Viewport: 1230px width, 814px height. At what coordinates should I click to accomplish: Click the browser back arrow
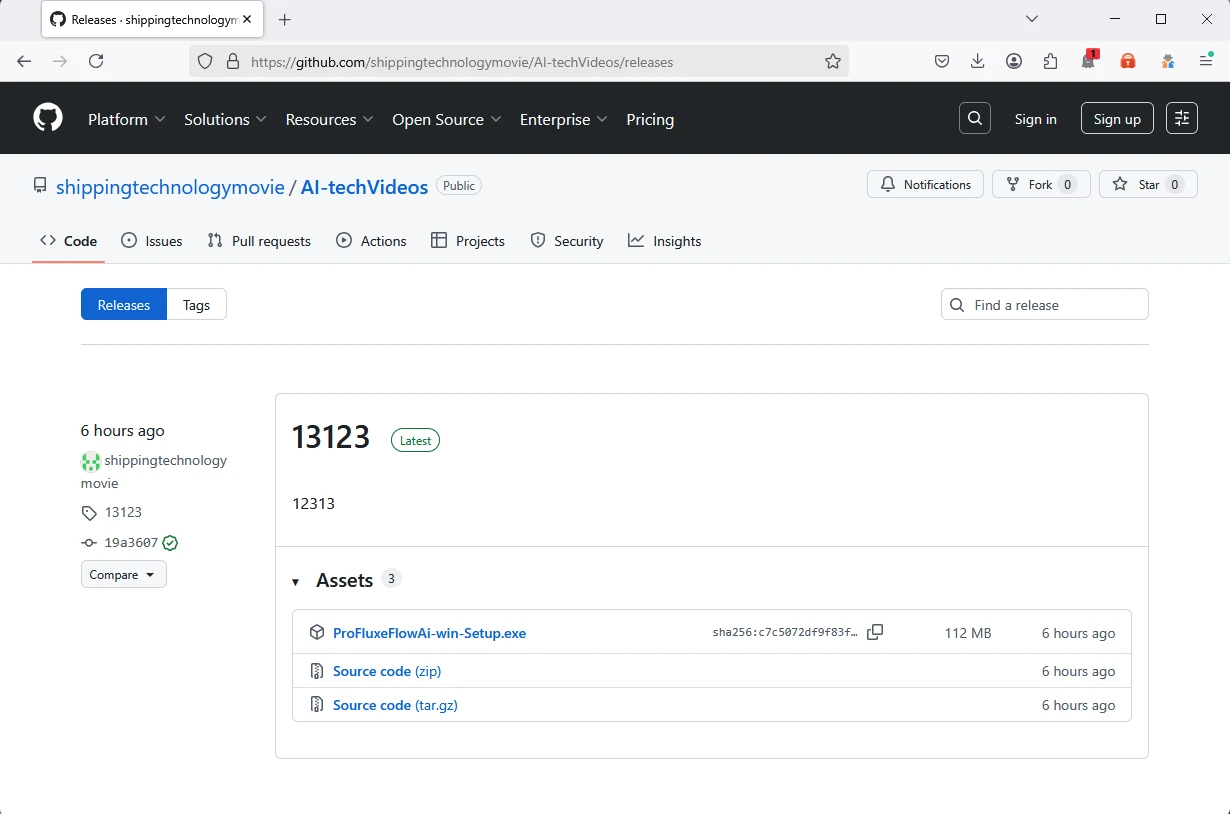[24, 61]
